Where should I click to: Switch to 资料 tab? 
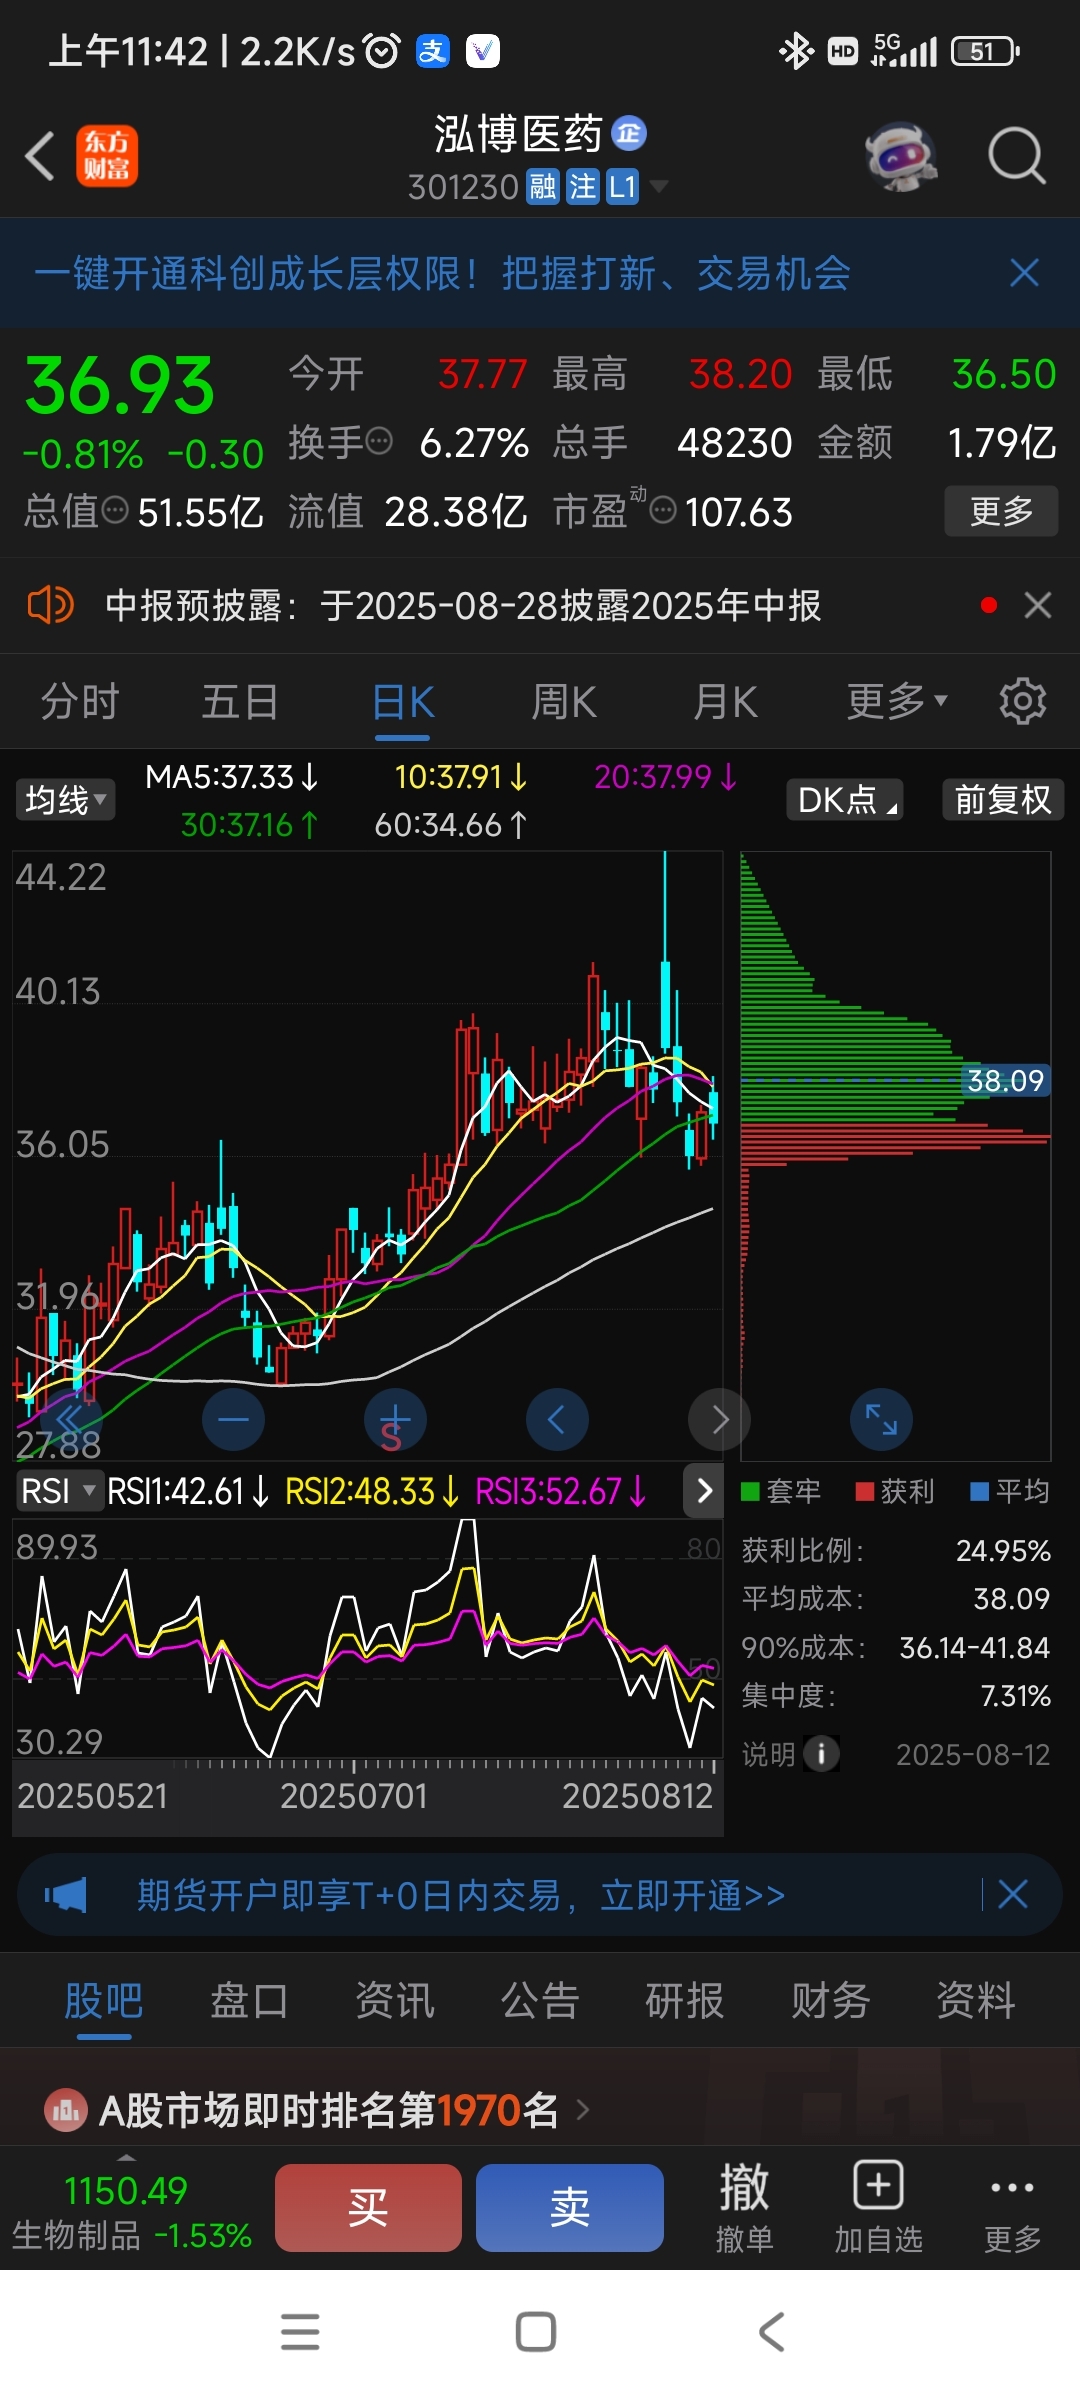pos(976,2001)
